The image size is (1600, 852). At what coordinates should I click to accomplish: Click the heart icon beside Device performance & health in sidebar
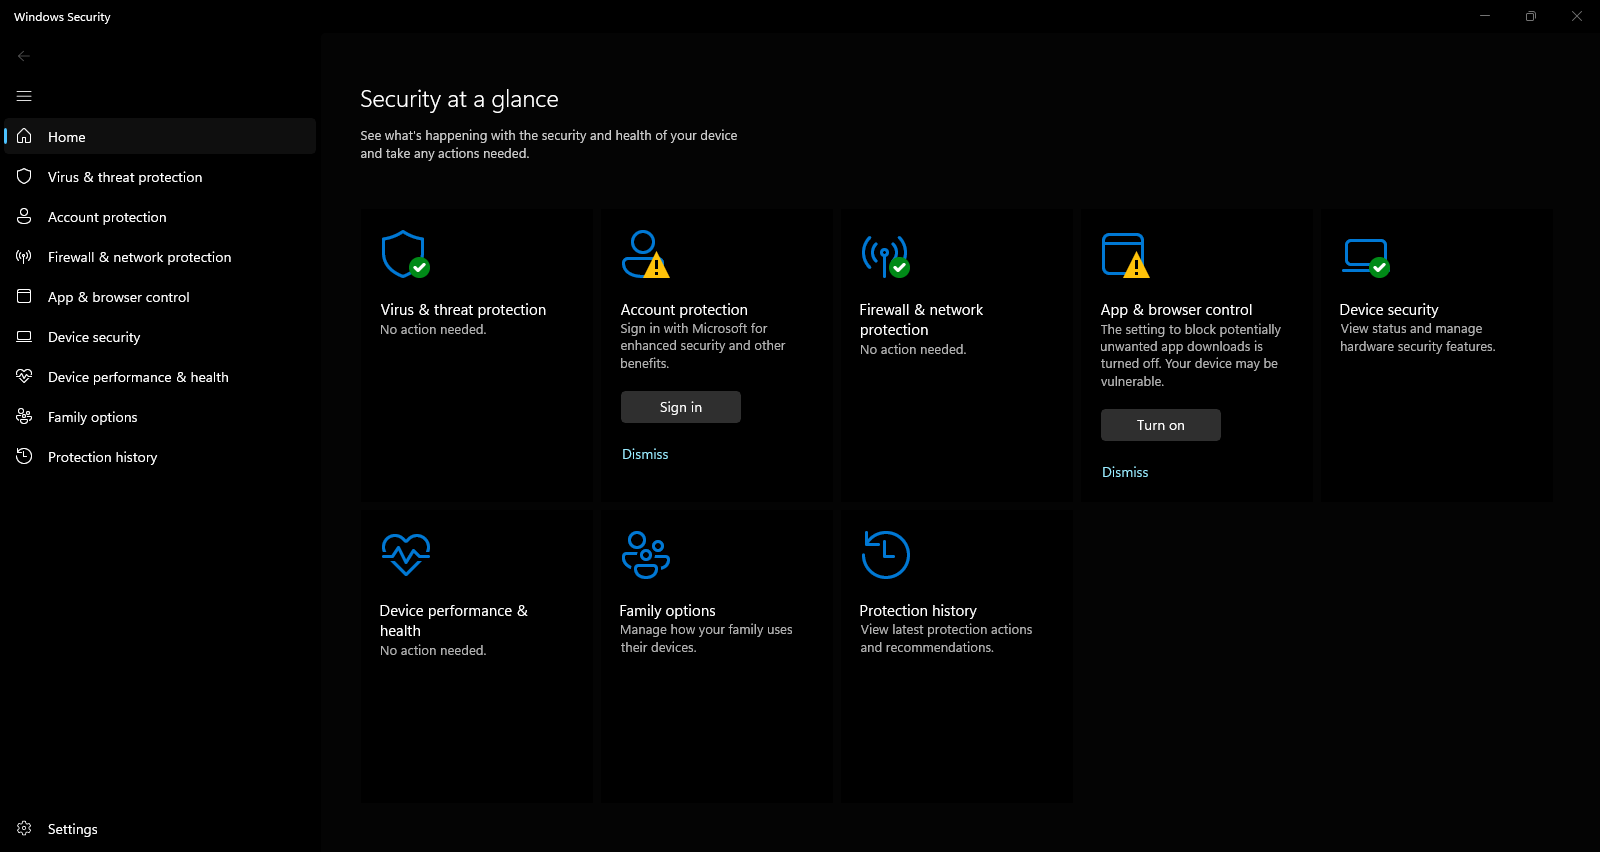click(24, 376)
